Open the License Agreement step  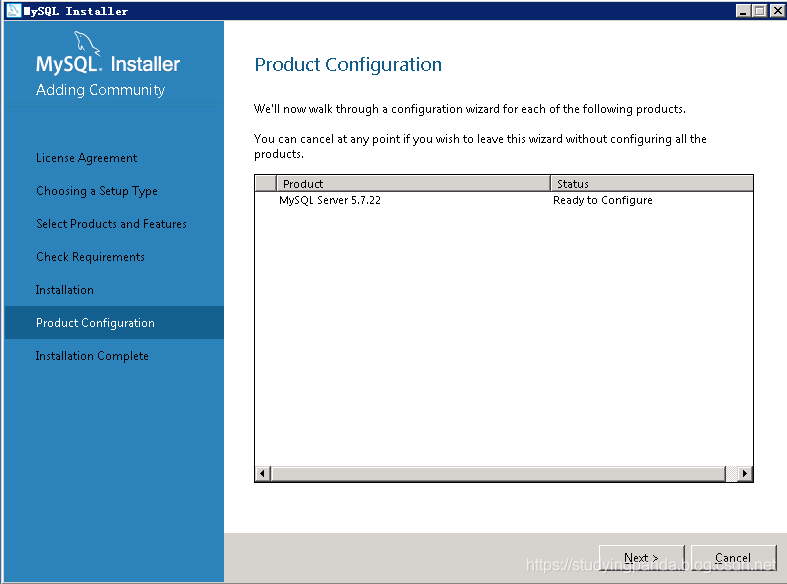(86, 158)
